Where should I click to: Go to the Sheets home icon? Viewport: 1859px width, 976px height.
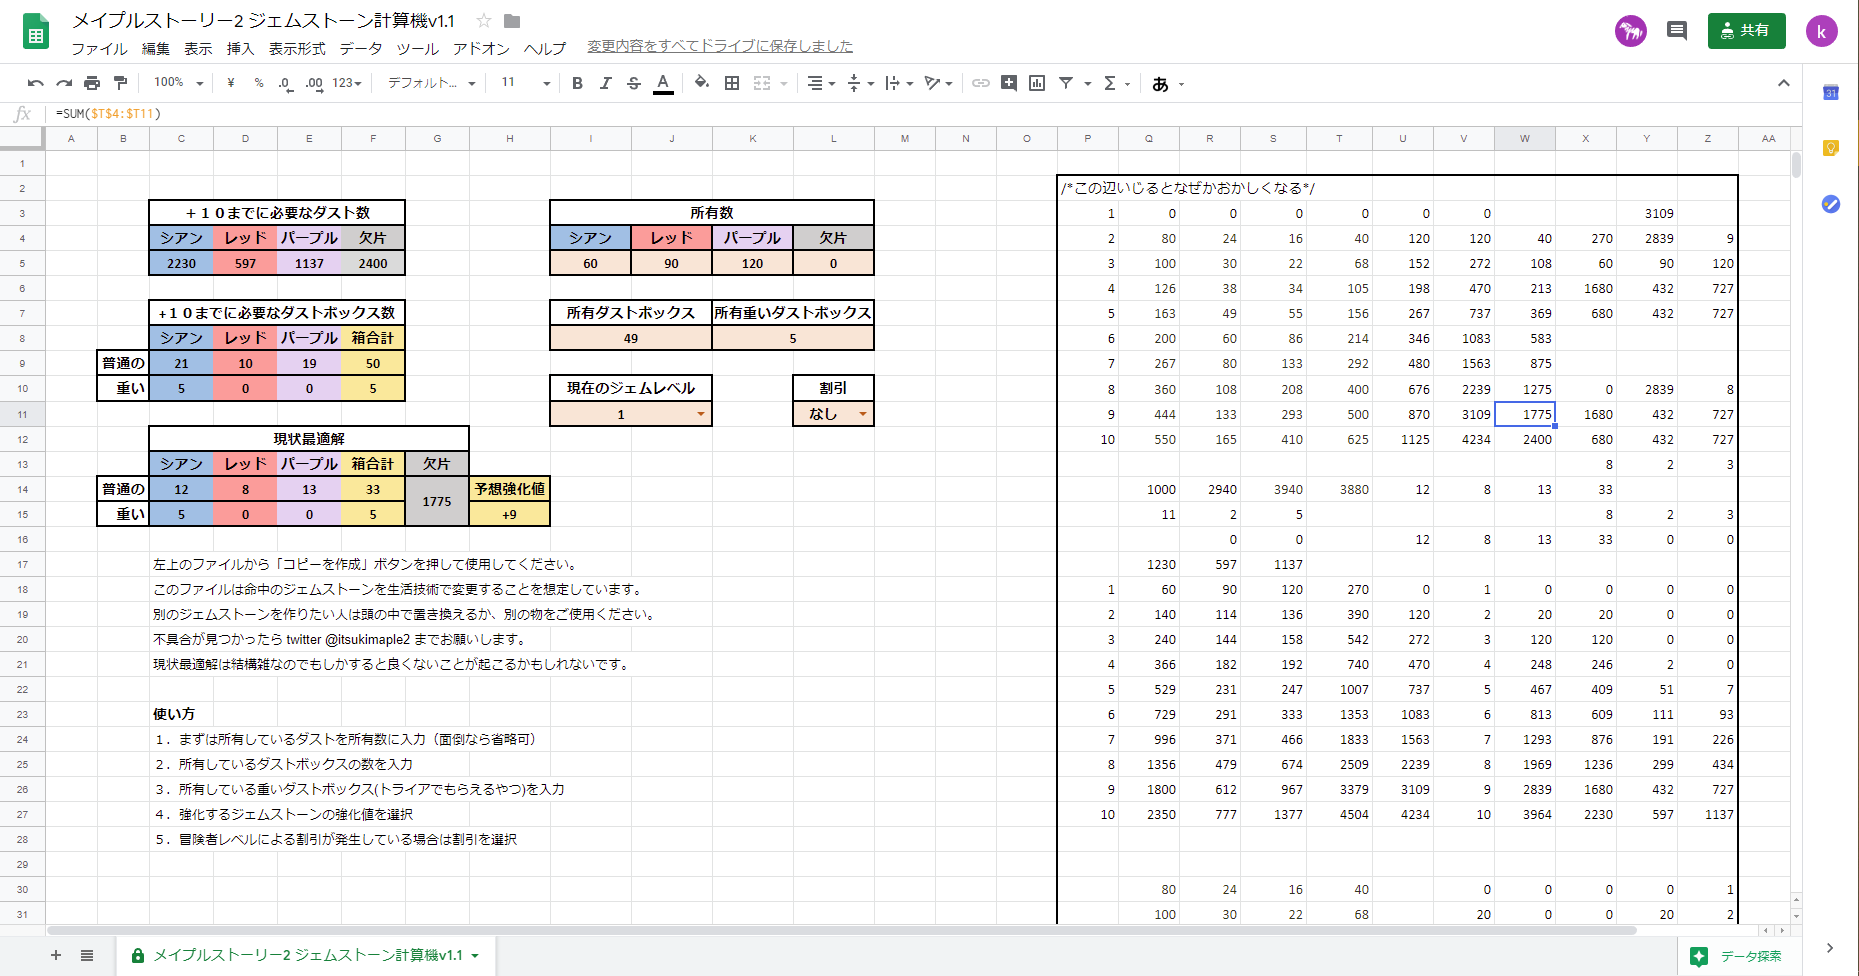coord(36,32)
